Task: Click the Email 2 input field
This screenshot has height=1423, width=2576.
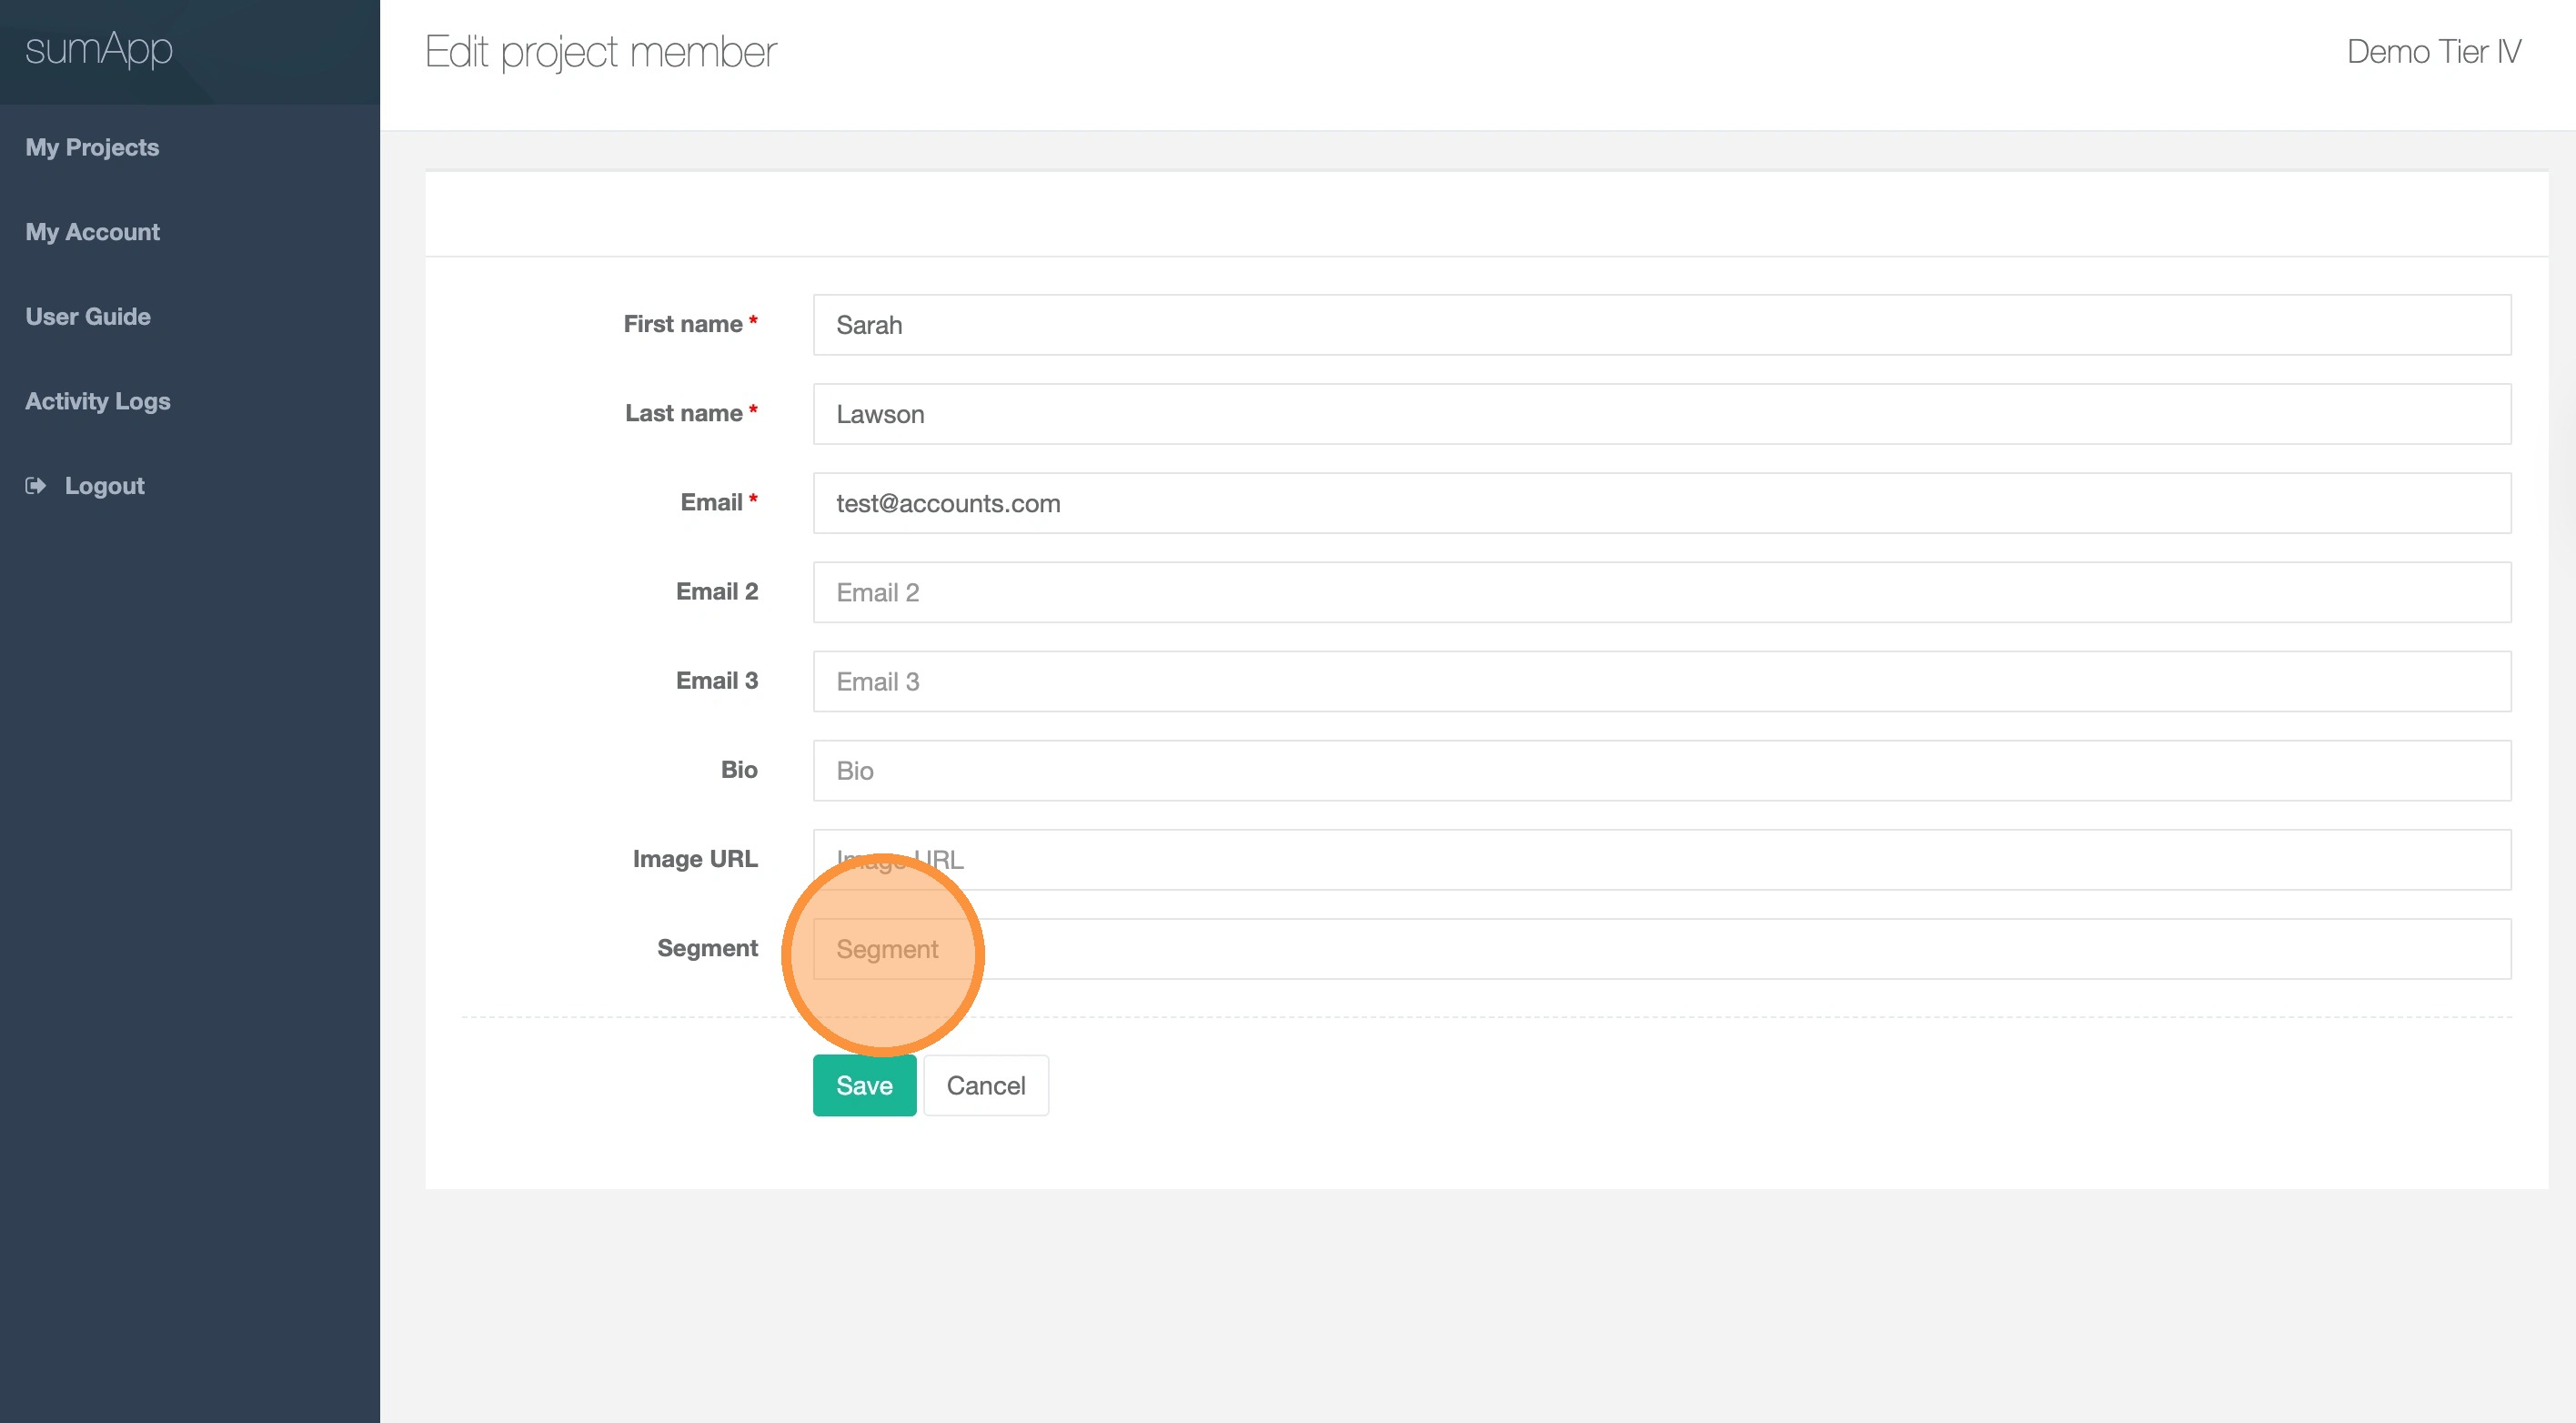Action: tap(1661, 592)
